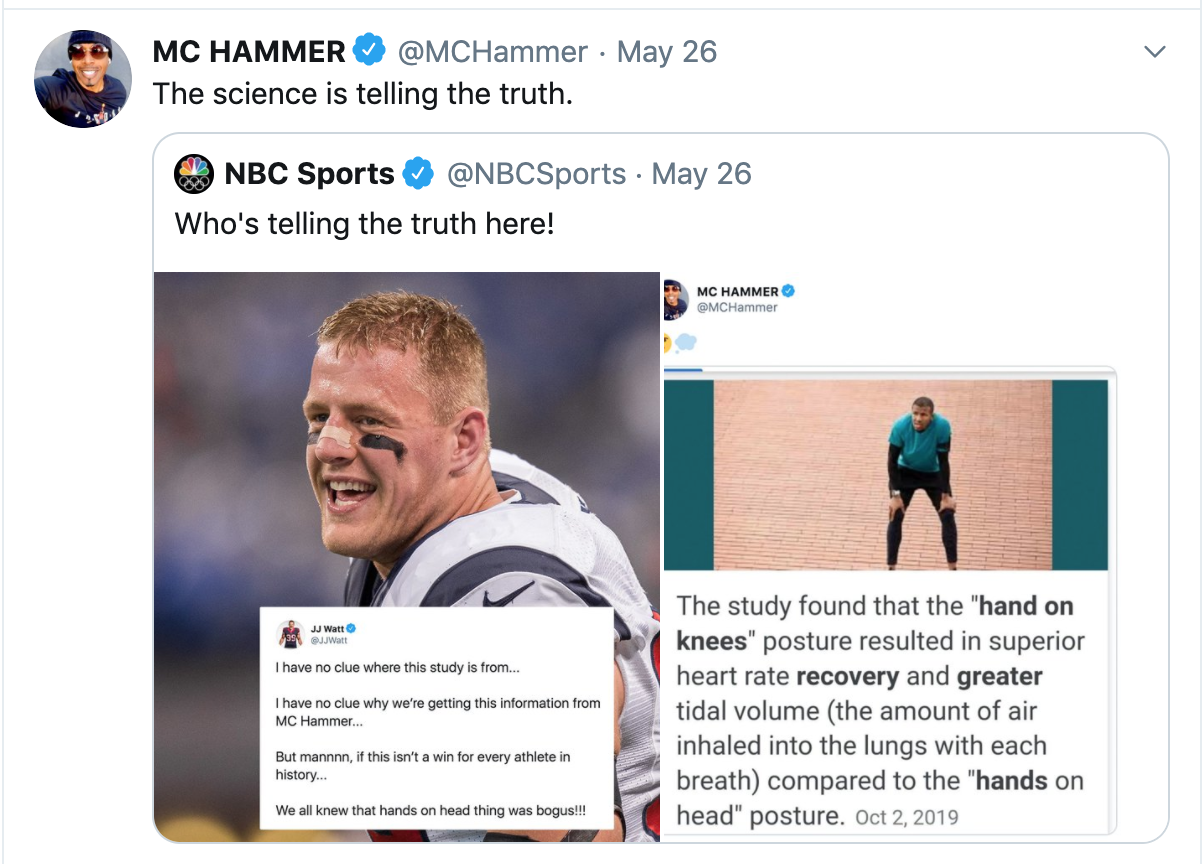Click the @NBCSports handle in quoted tweet

536,174
